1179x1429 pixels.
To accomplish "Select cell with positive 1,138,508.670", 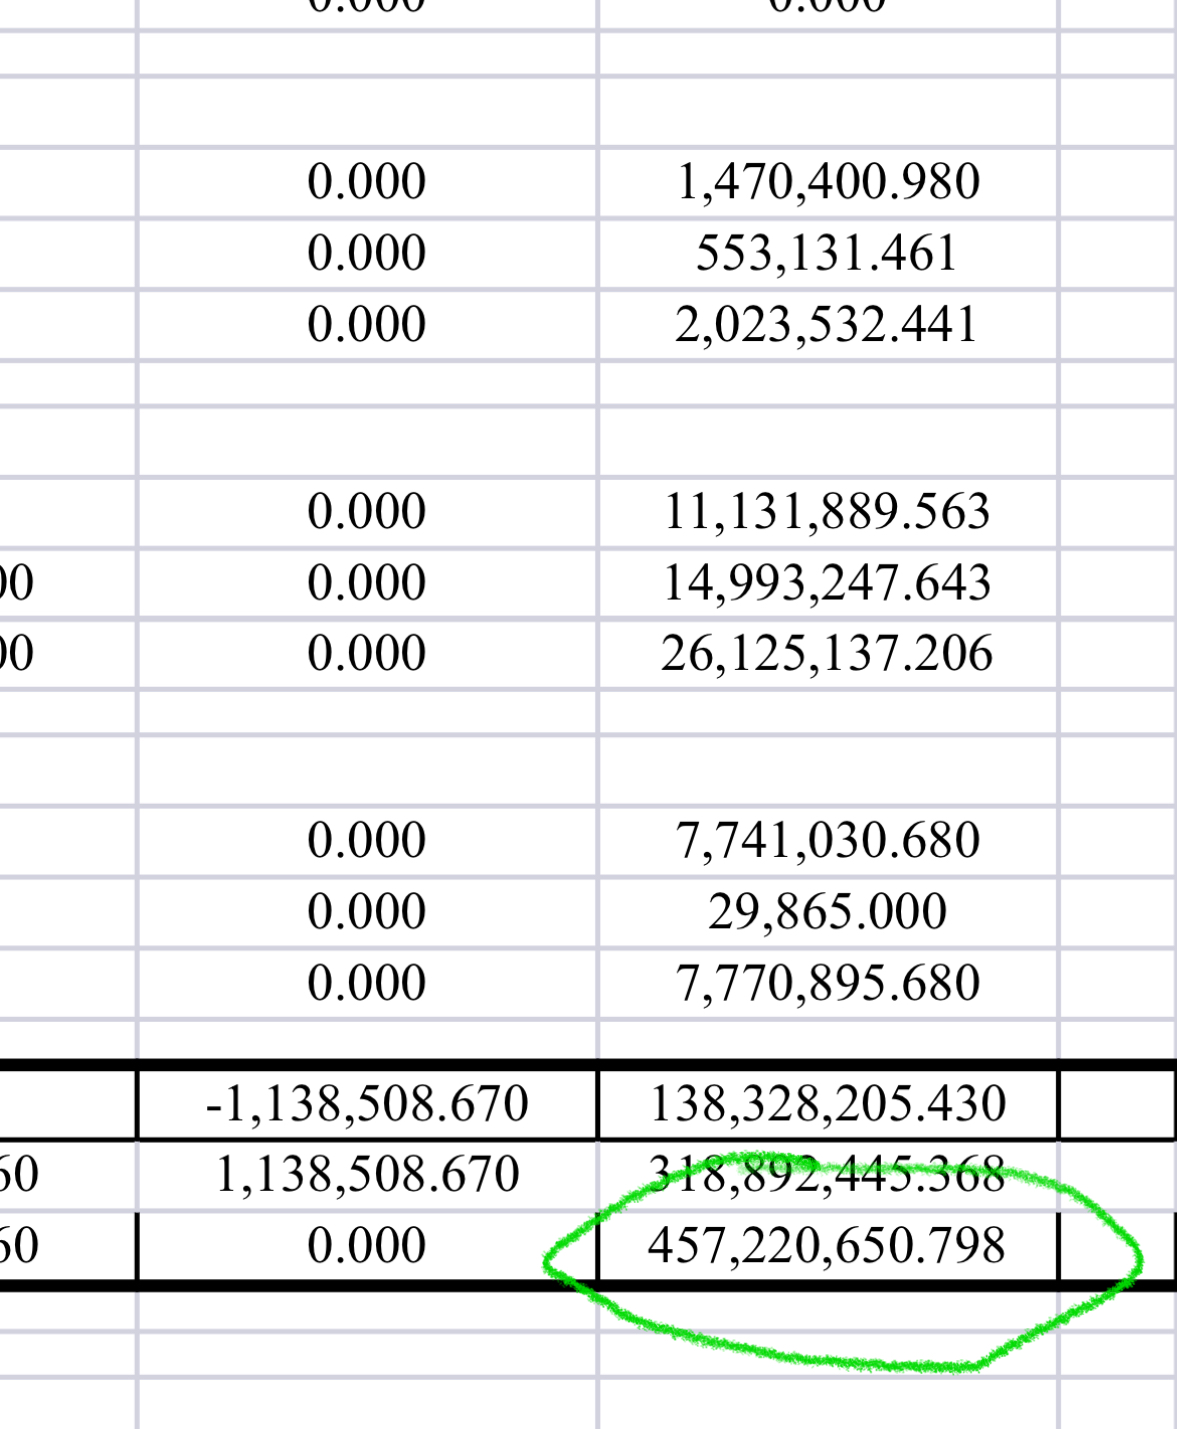I will (x=367, y=1175).
